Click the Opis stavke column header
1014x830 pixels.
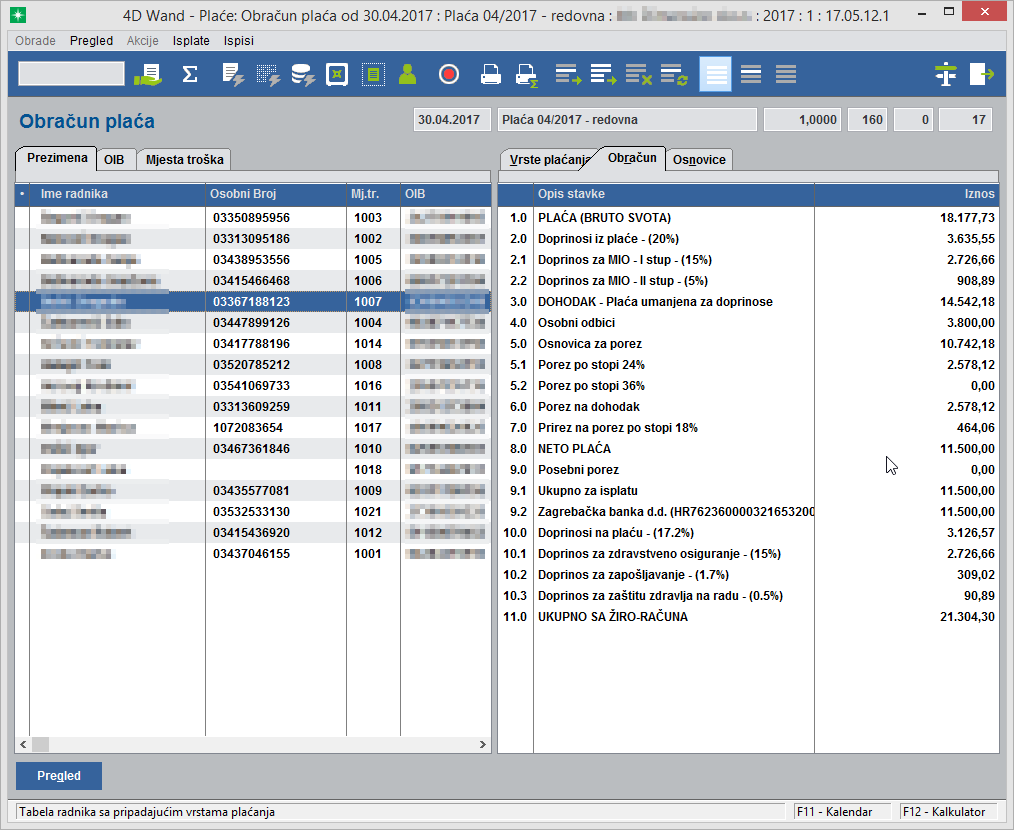[674, 194]
